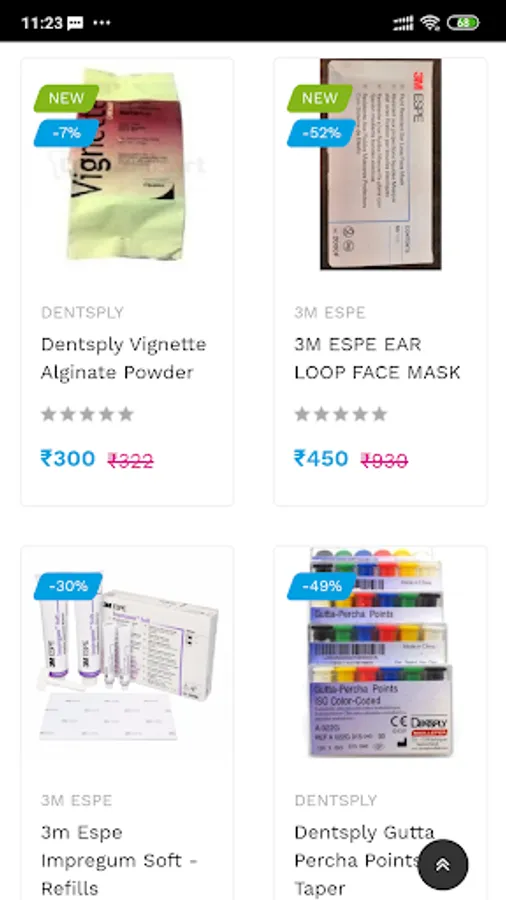Tap the -7% discount badge
Image resolution: width=506 pixels, height=900 pixels.
coord(67,133)
